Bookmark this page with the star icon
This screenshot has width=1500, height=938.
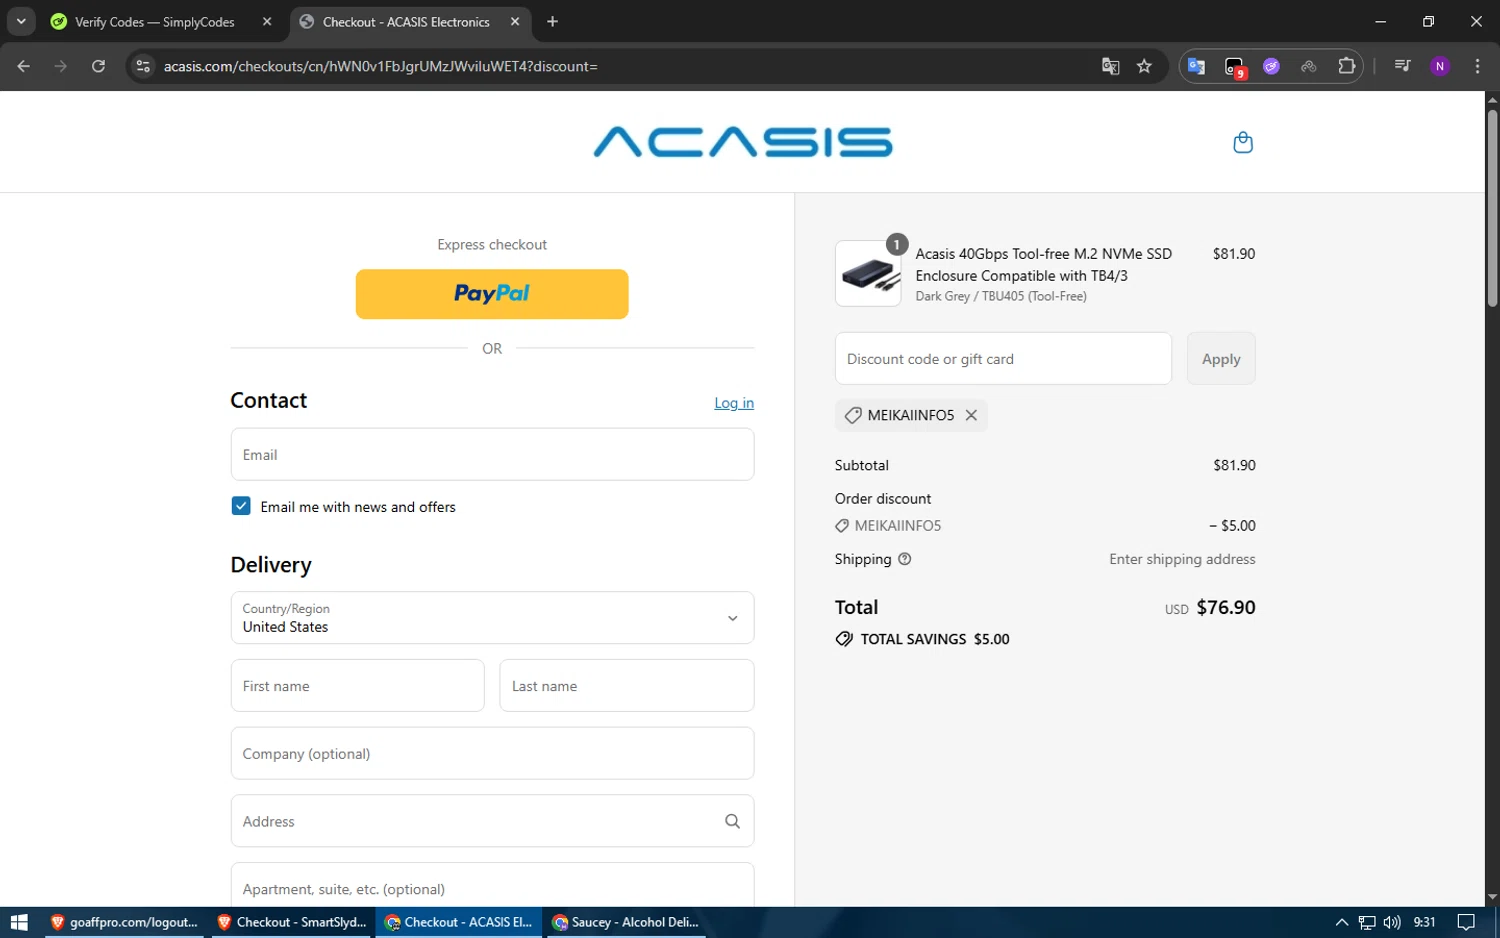click(1144, 66)
